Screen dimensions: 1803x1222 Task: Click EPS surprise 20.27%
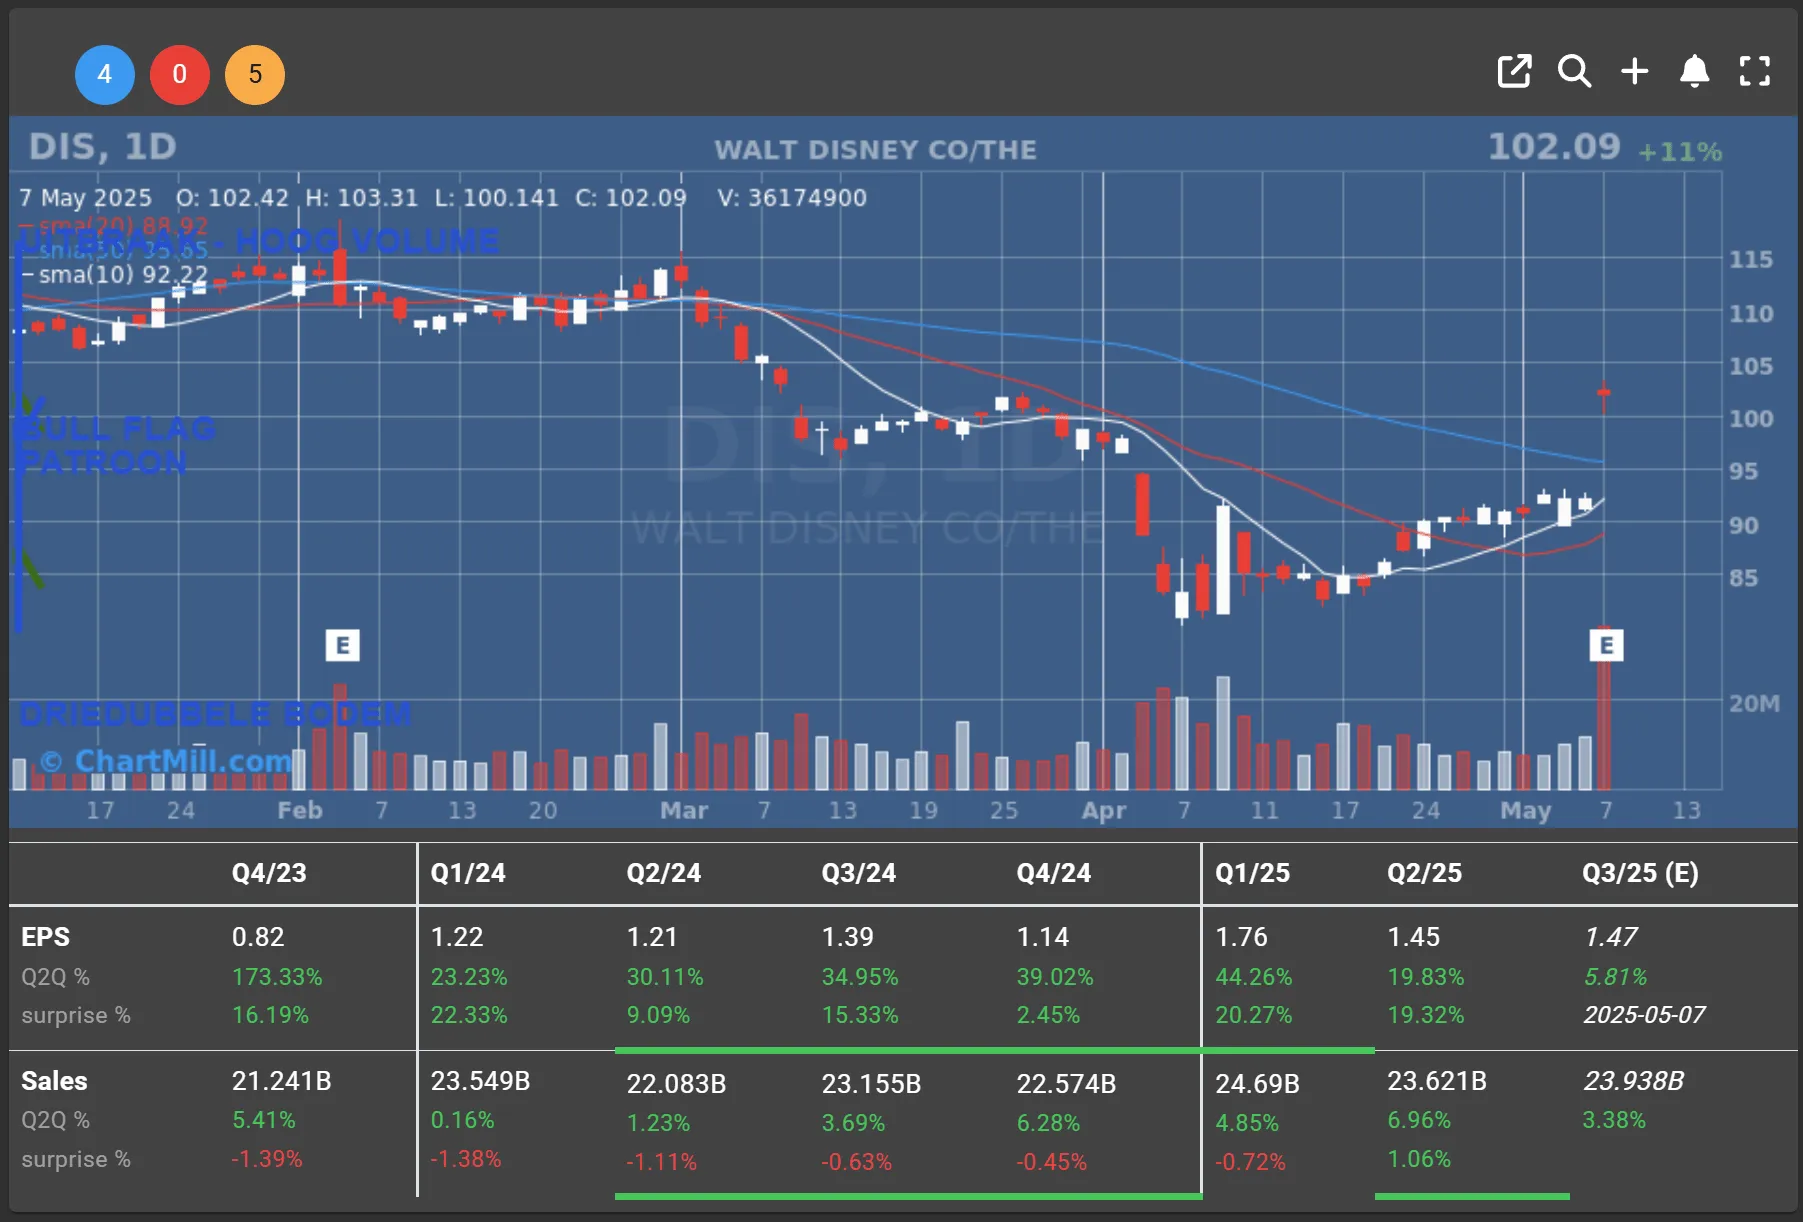tap(1253, 1015)
